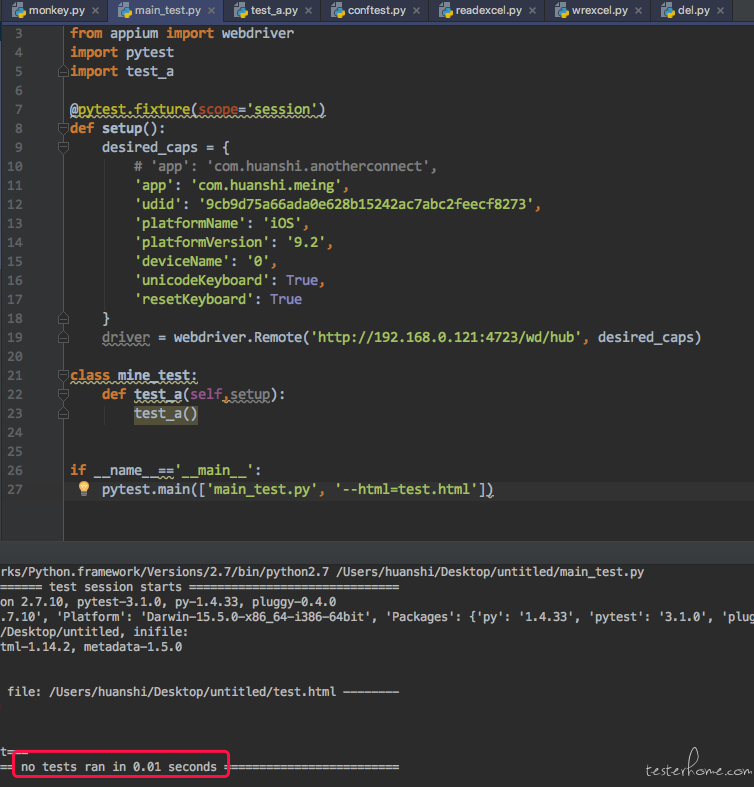Click the webdriver.Remote URL string
The image size is (754, 787).
[x=446, y=337]
